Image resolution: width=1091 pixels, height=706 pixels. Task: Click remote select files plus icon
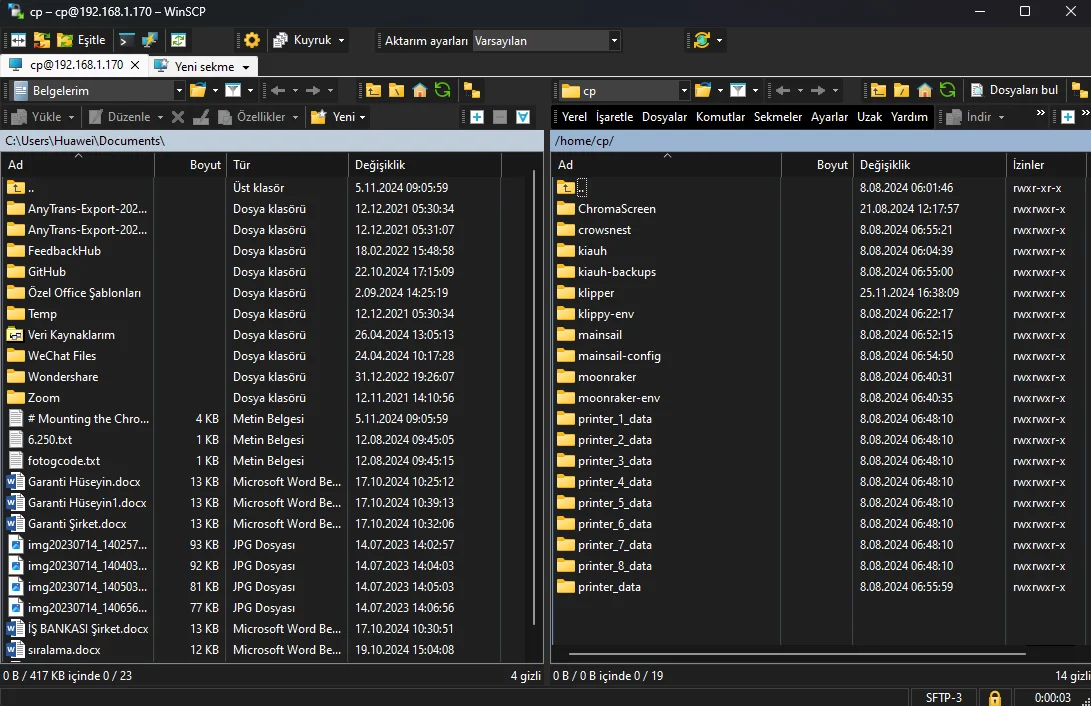coord(1068,117)
